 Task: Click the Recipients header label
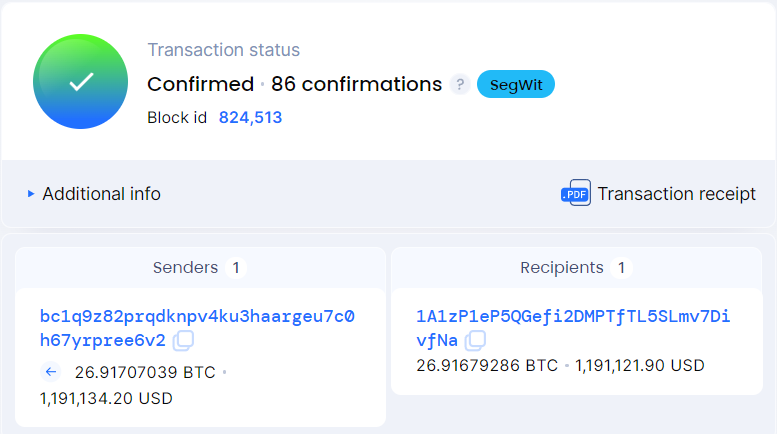(x=561, y=268)
